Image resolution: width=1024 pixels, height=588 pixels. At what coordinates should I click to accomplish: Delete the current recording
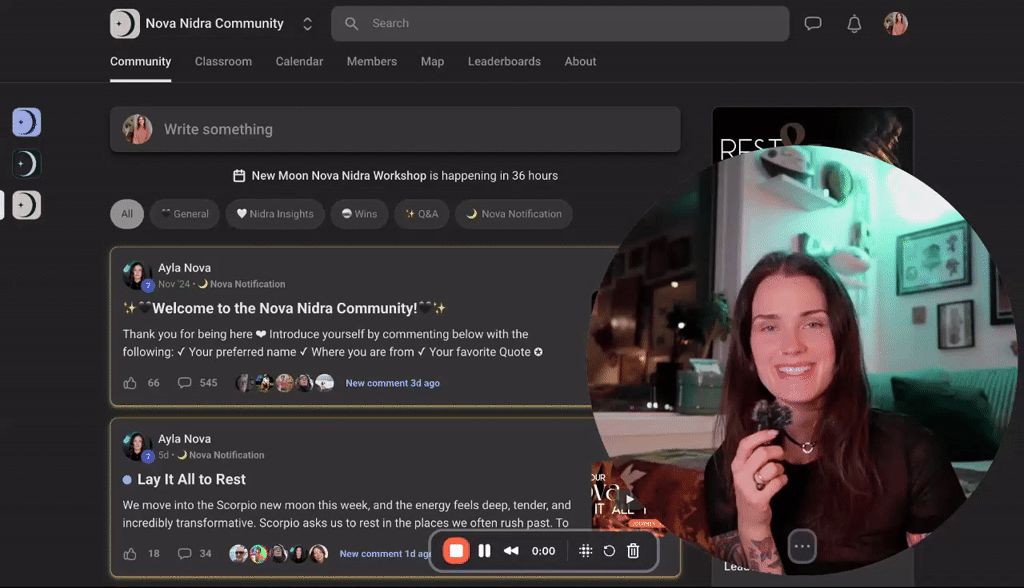(633, 550)
